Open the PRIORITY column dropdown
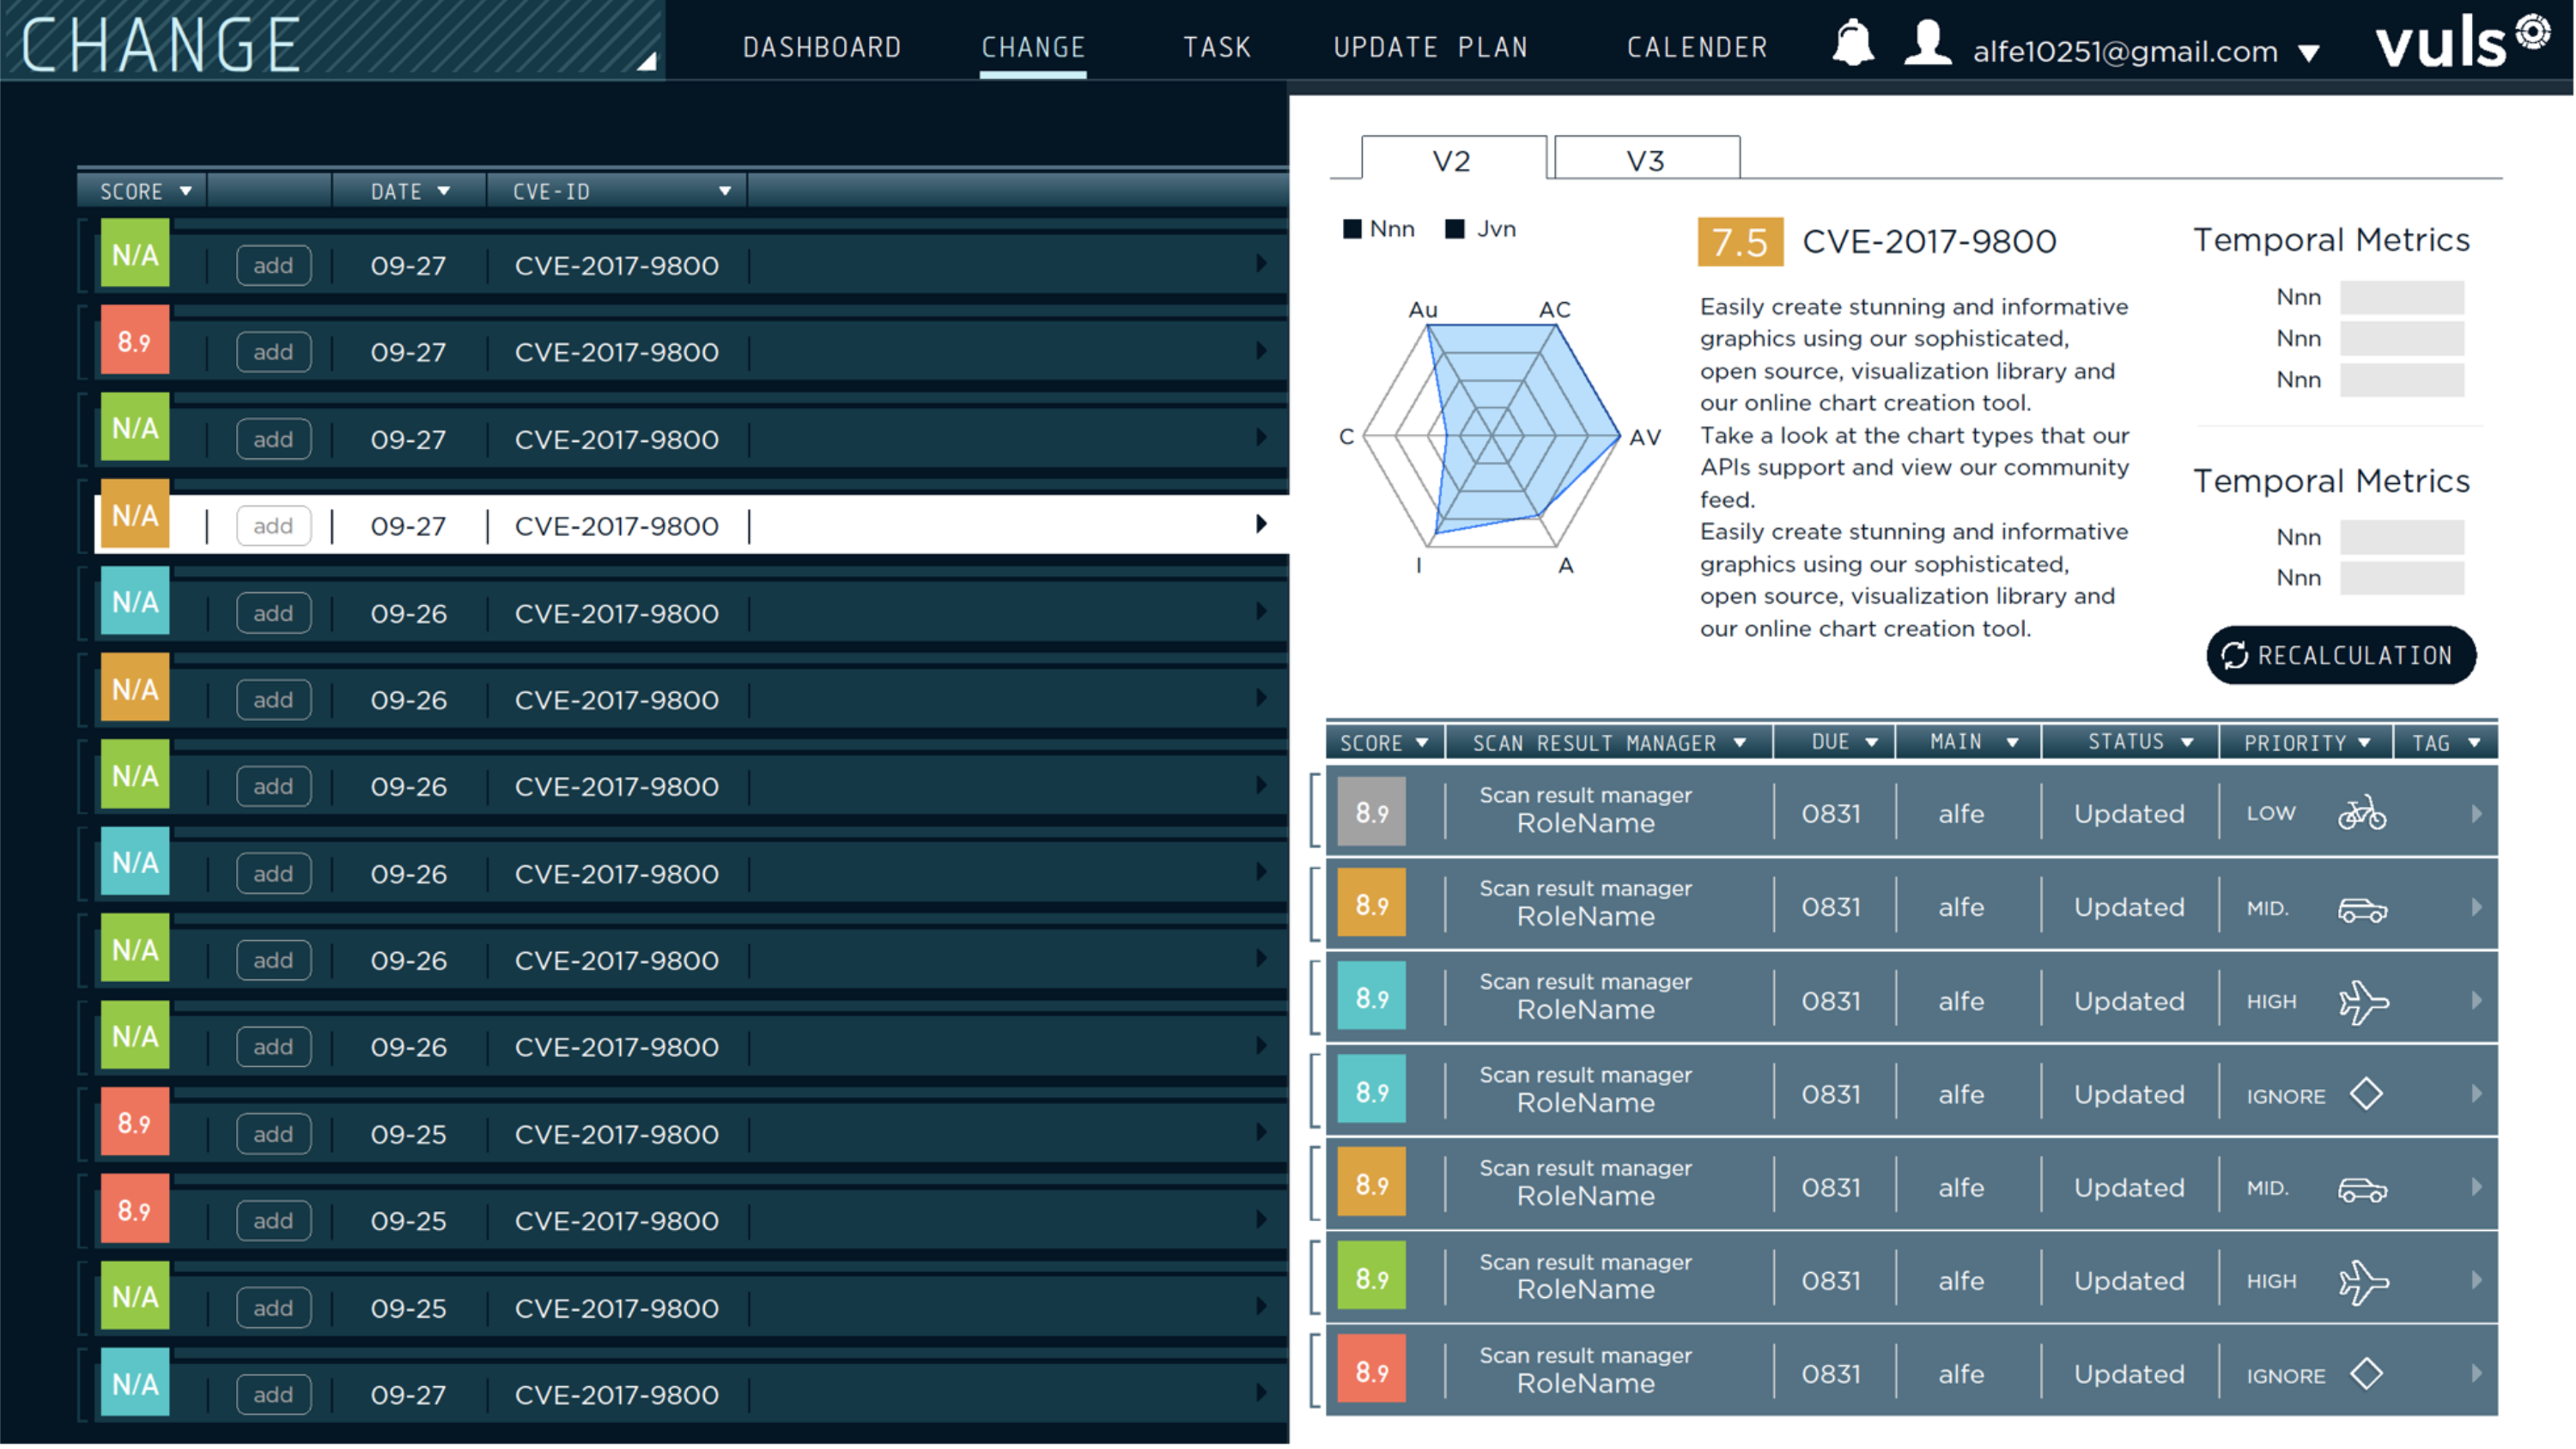Viewport: 2576px width, 1449px height. pyautogui.click(x=2364, y=743)
